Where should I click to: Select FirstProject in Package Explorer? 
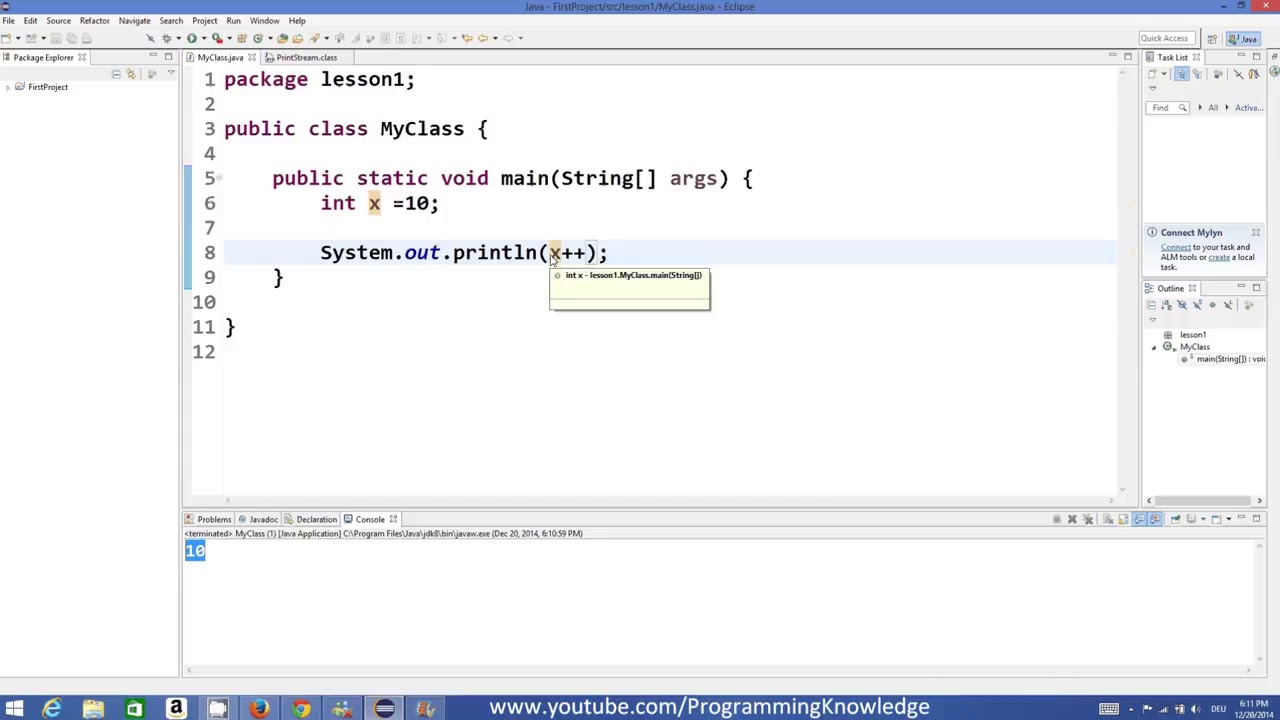[x=48, y=87]
